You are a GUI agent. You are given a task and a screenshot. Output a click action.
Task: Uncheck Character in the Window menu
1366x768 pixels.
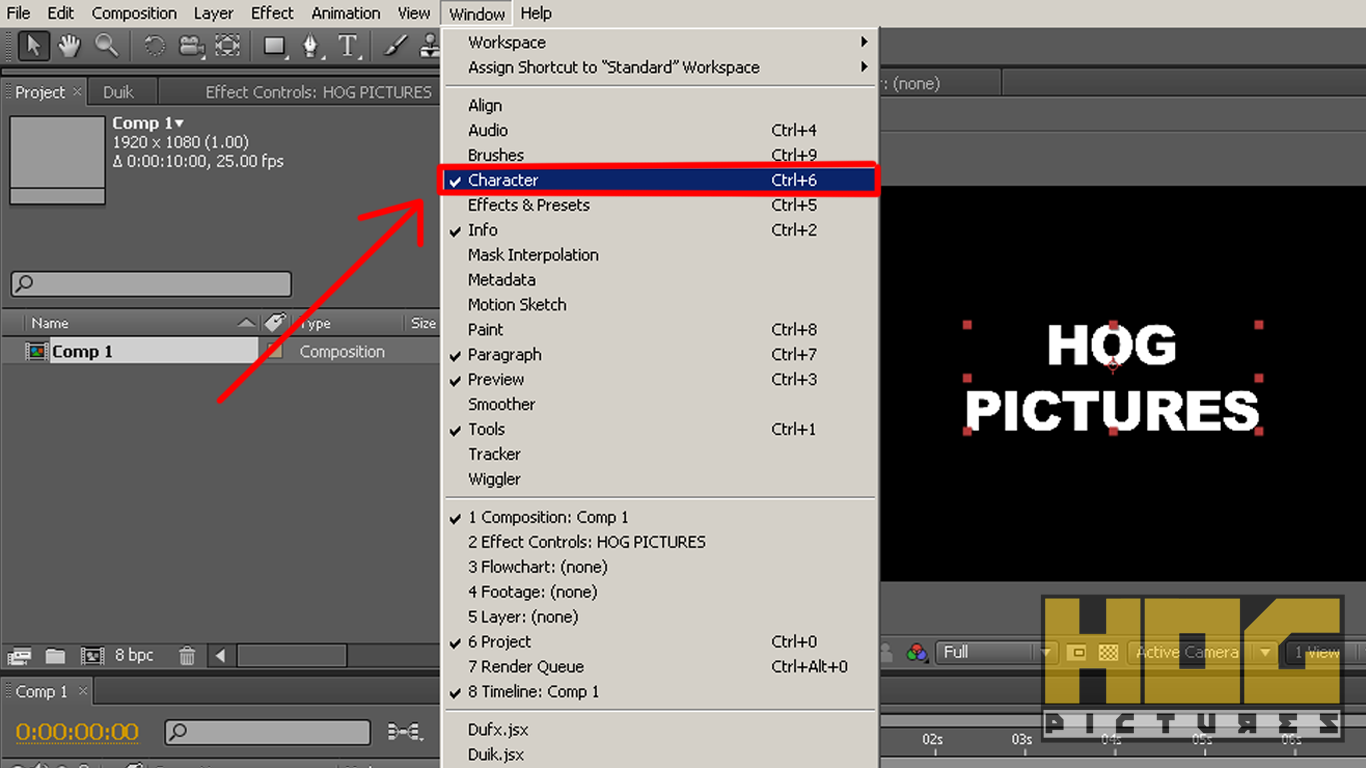coord(503,180)
